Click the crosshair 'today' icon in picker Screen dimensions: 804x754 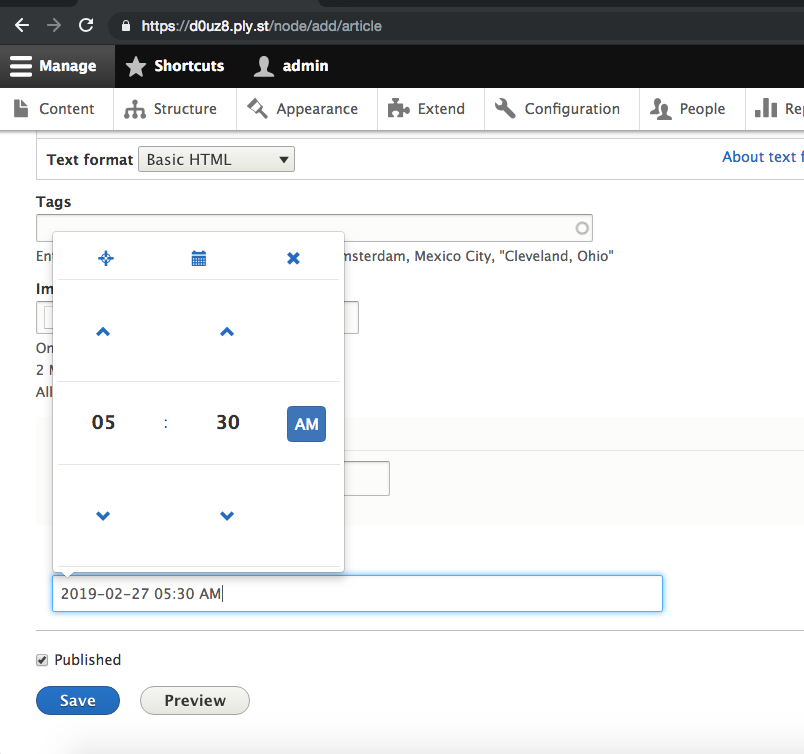pos(105,259)
